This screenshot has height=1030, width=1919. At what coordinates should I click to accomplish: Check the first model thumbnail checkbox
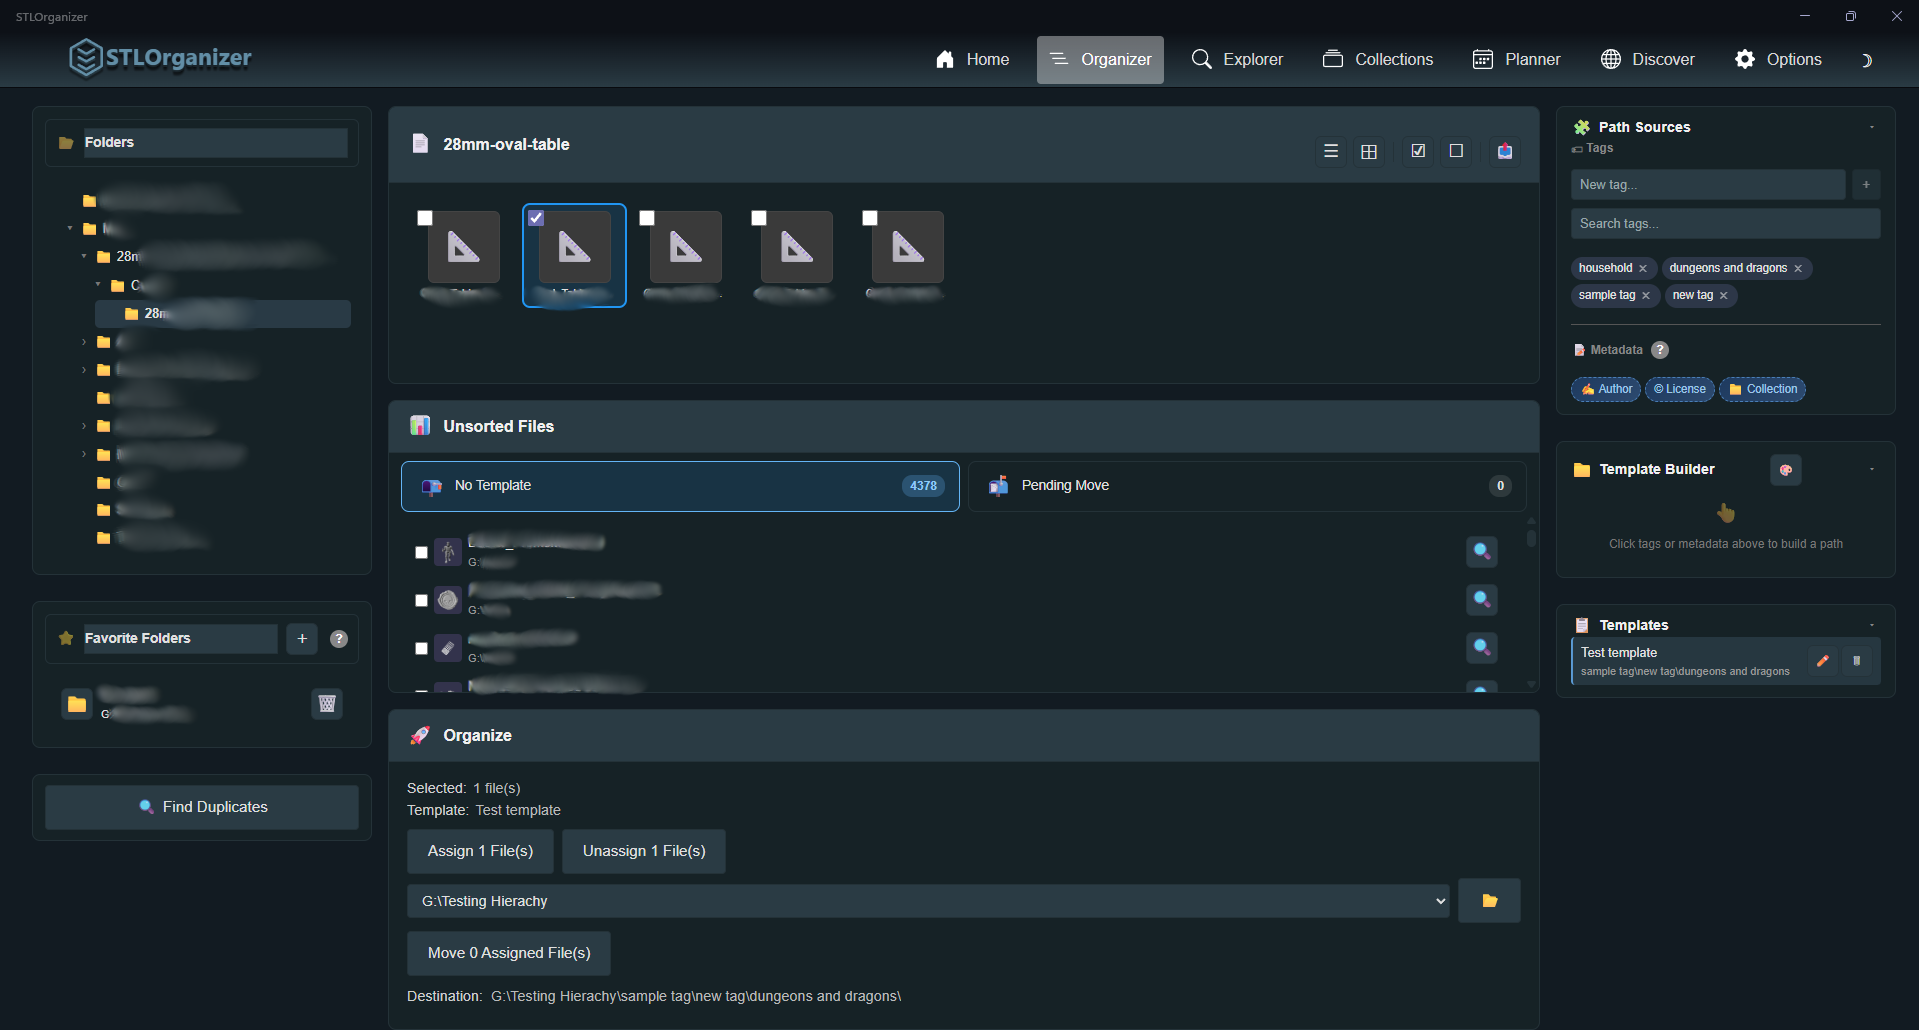coord(425,217)
